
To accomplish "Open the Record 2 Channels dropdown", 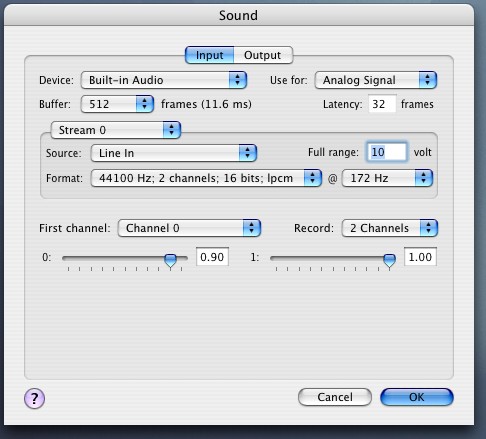I will [390, 228].
